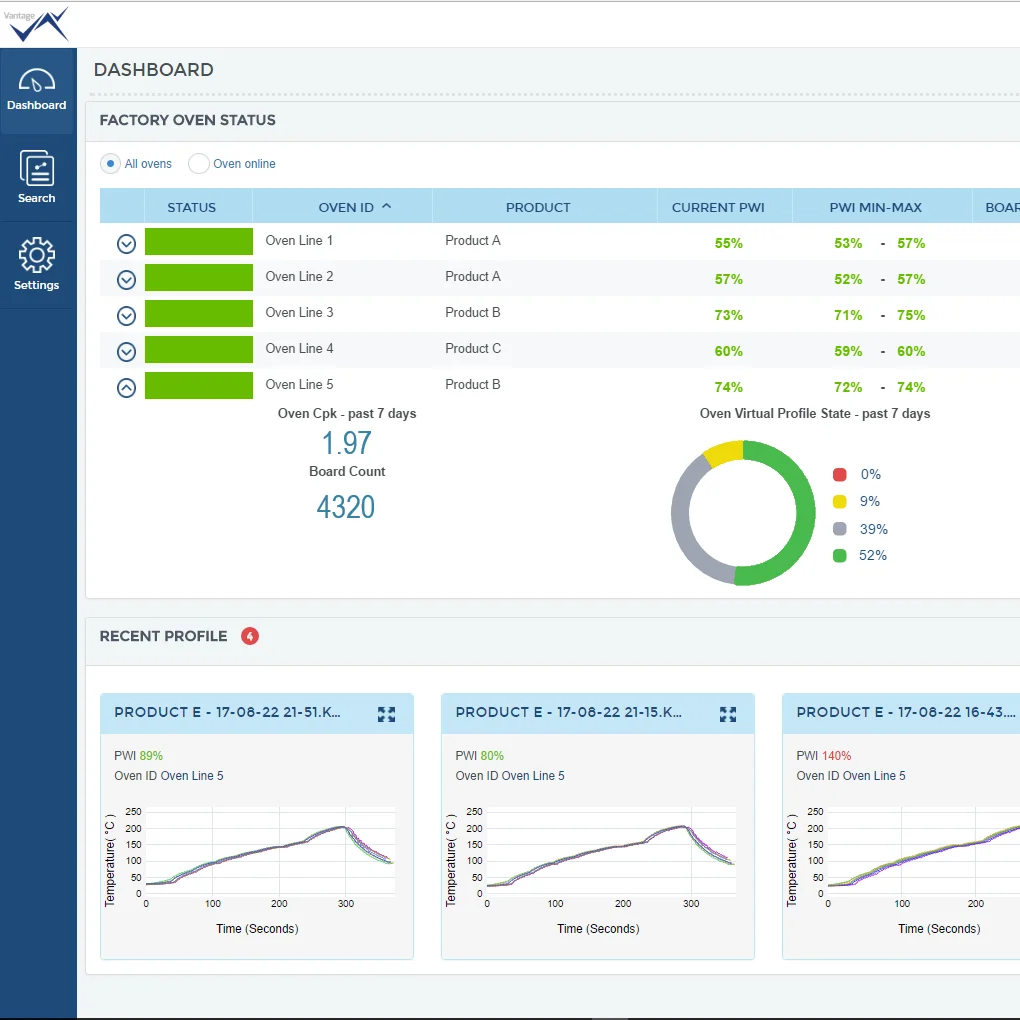Click the 1.97 Oven Cpk value

point(347,444)
